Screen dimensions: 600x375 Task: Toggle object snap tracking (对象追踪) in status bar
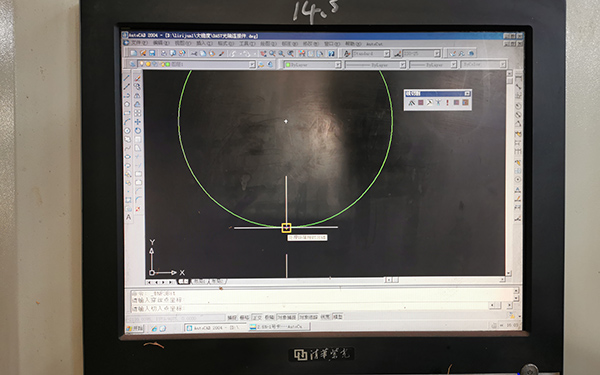coord(308,317)
